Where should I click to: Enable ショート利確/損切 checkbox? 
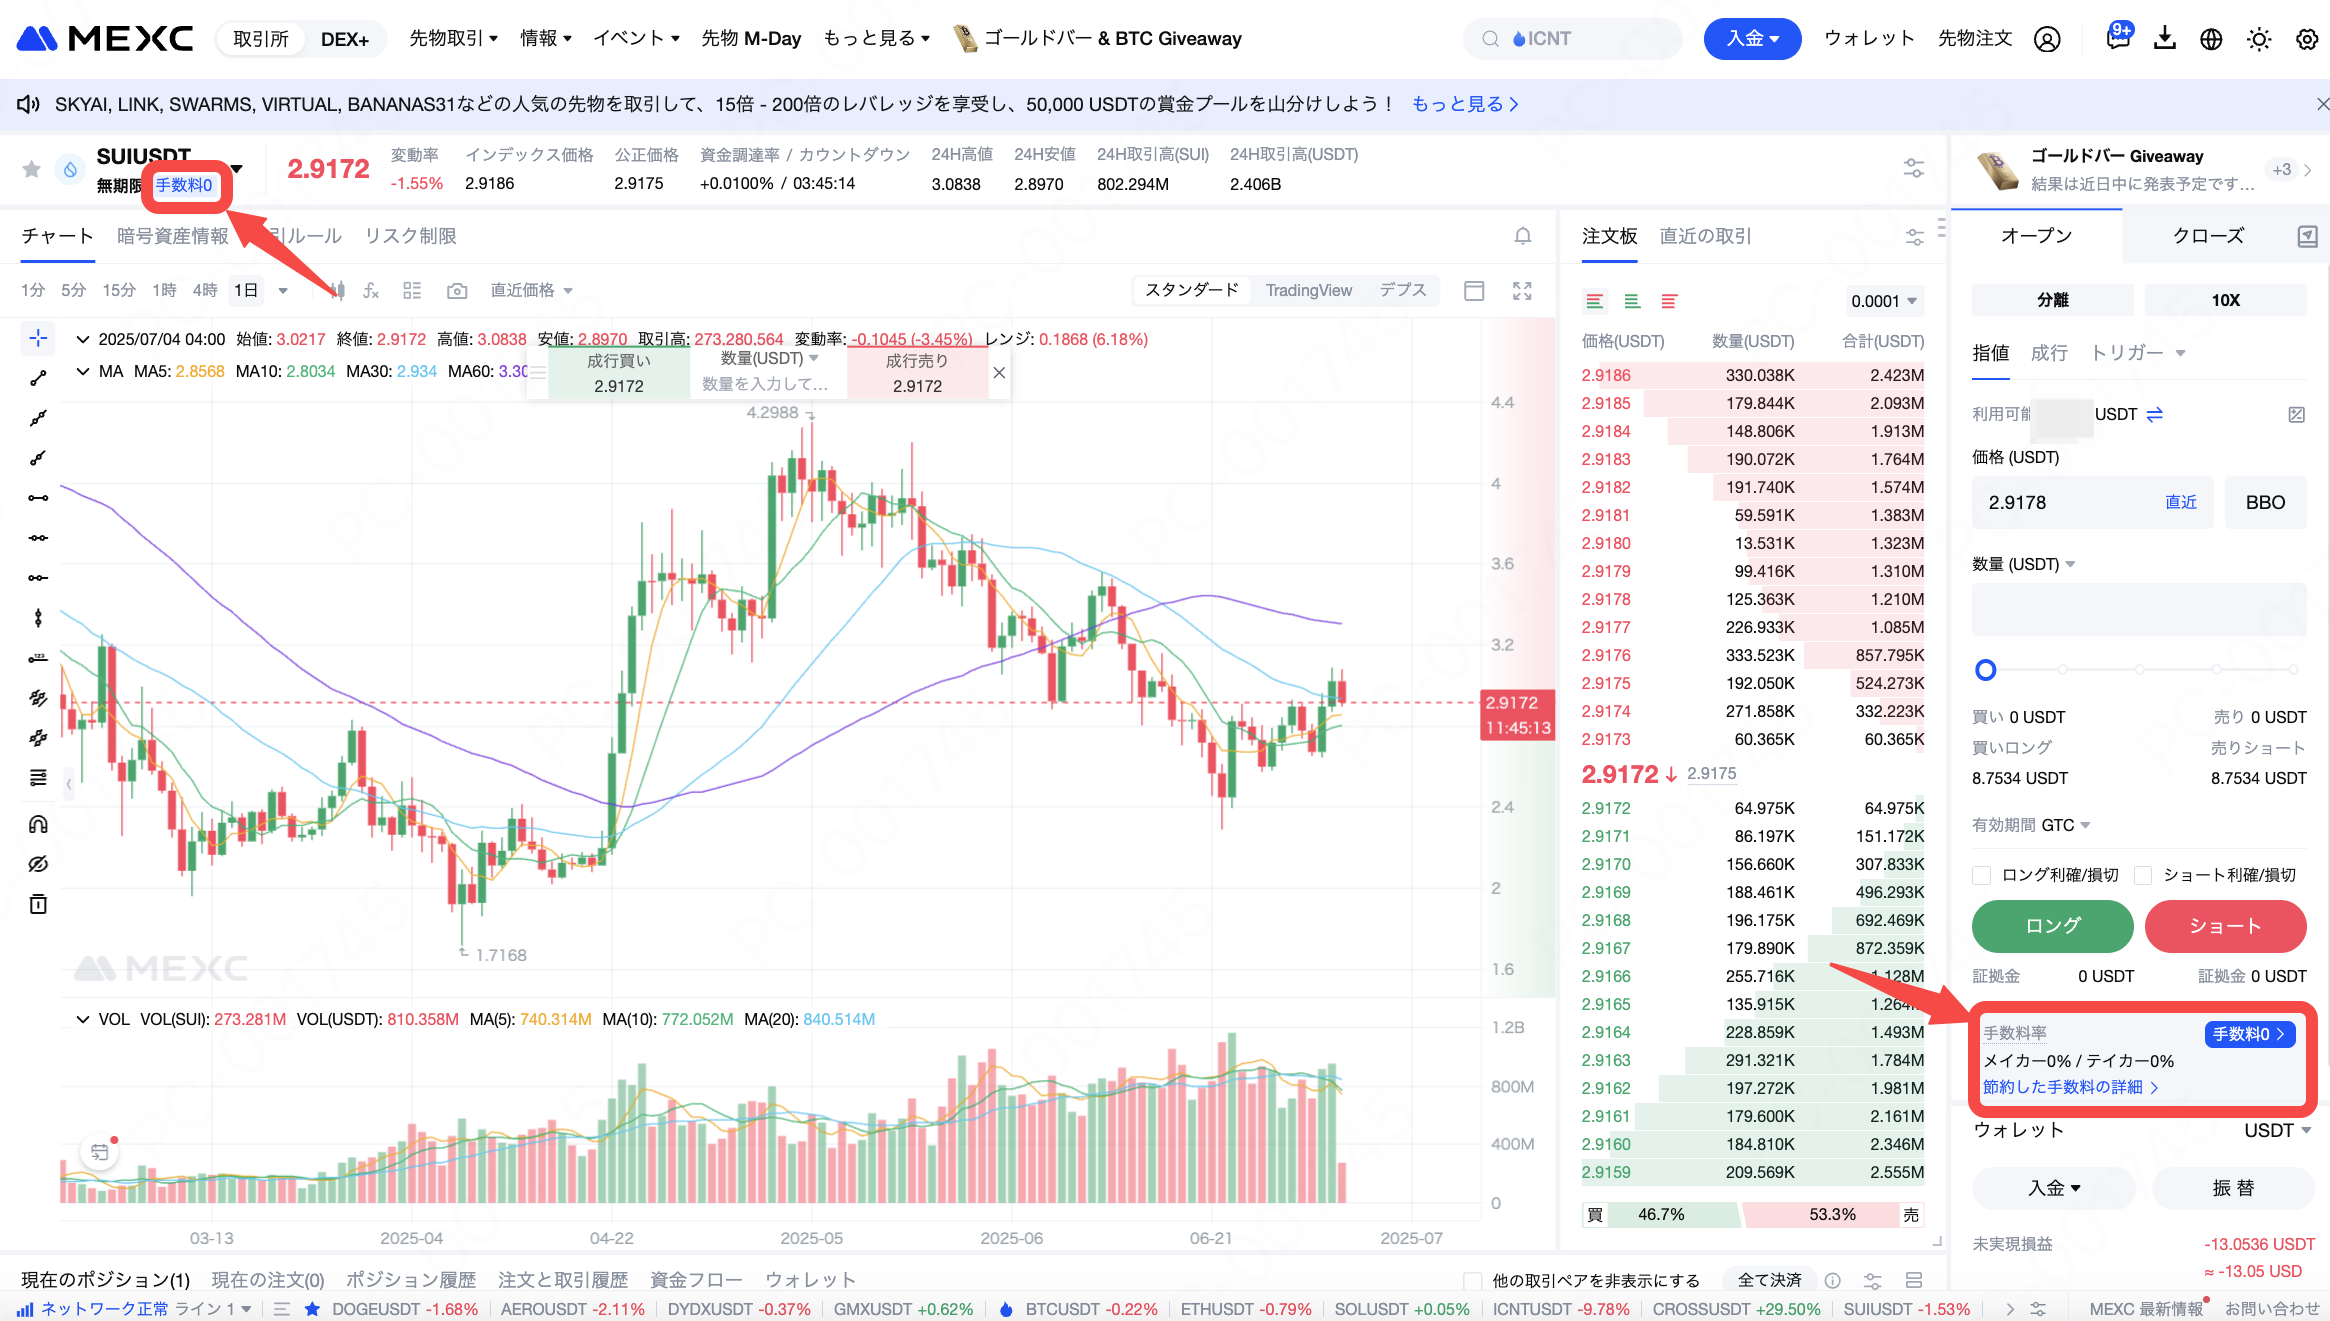coord(2143,875)
